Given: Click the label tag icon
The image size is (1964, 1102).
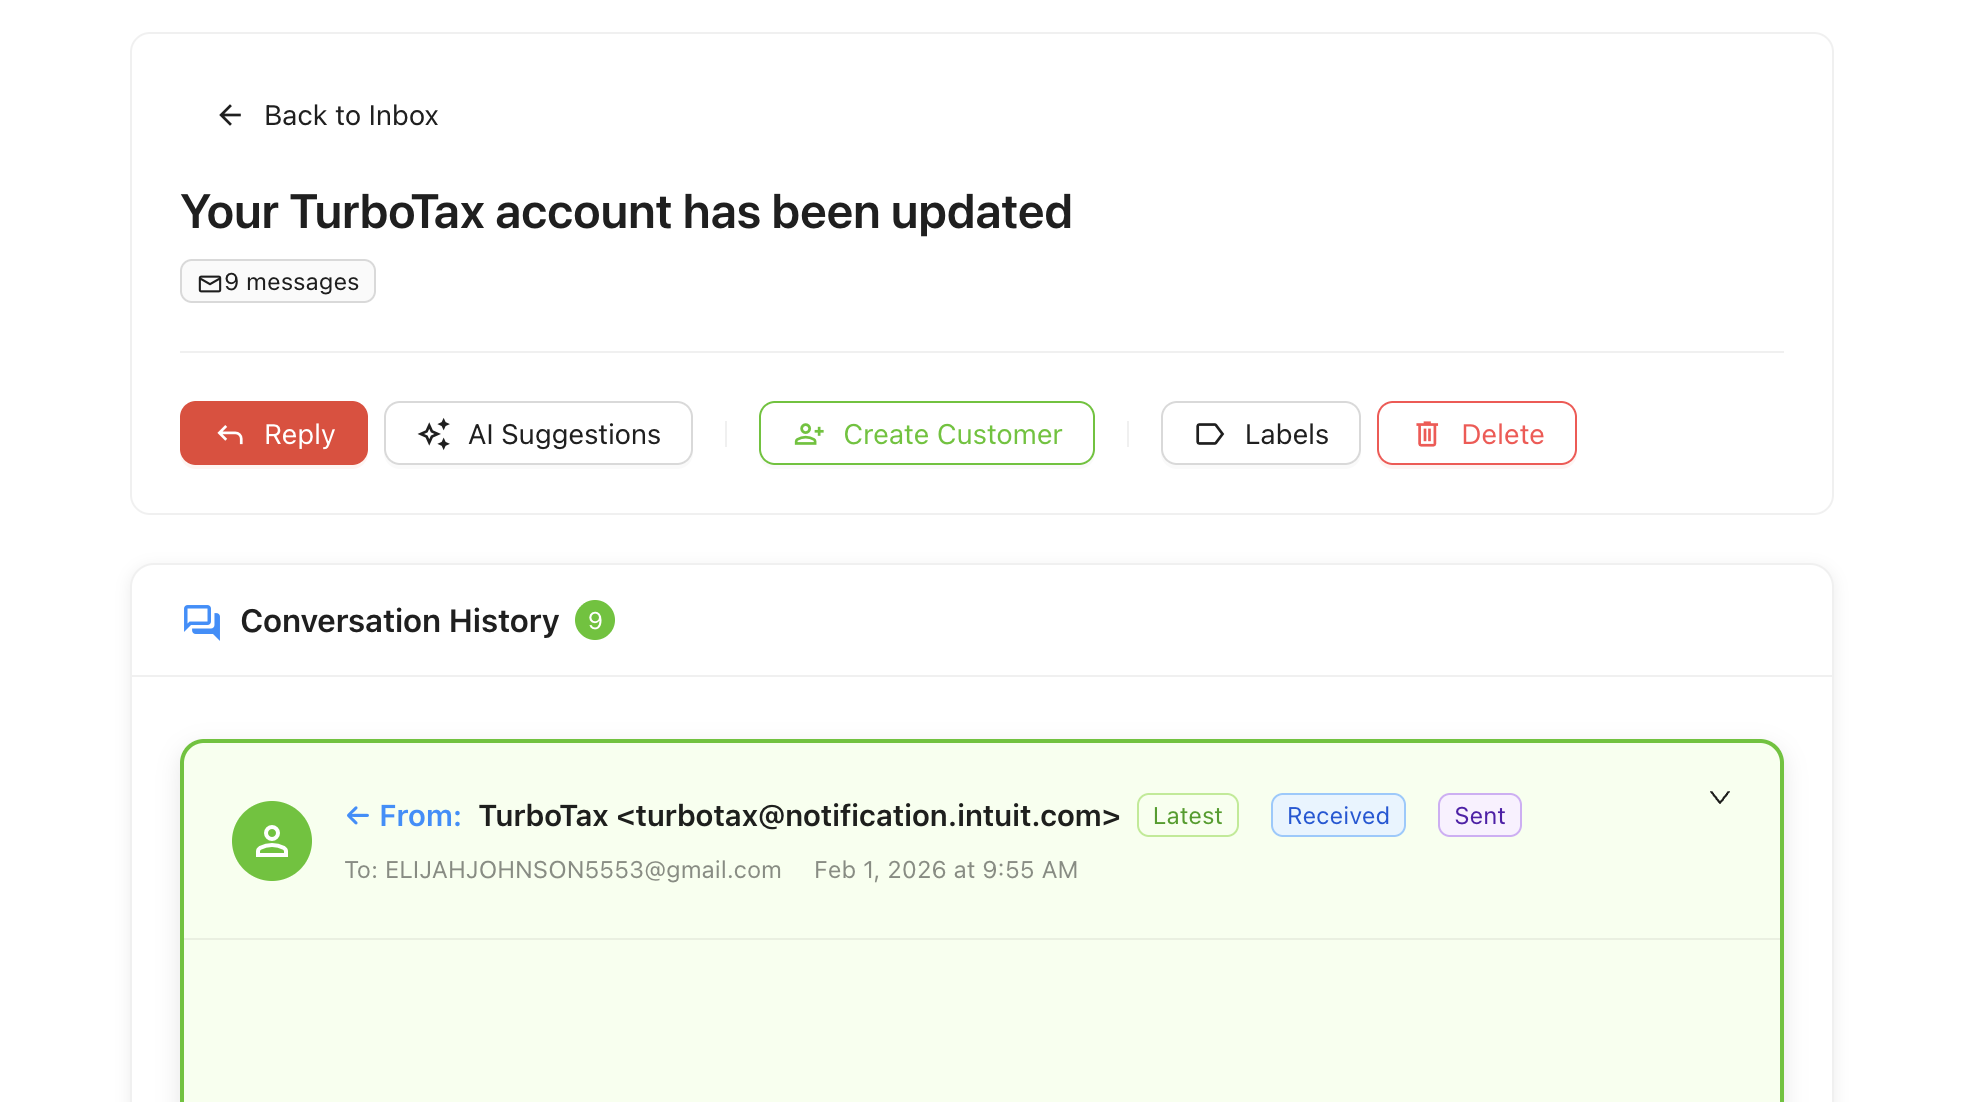Looking at the screenshot, I should point(1210,434).
